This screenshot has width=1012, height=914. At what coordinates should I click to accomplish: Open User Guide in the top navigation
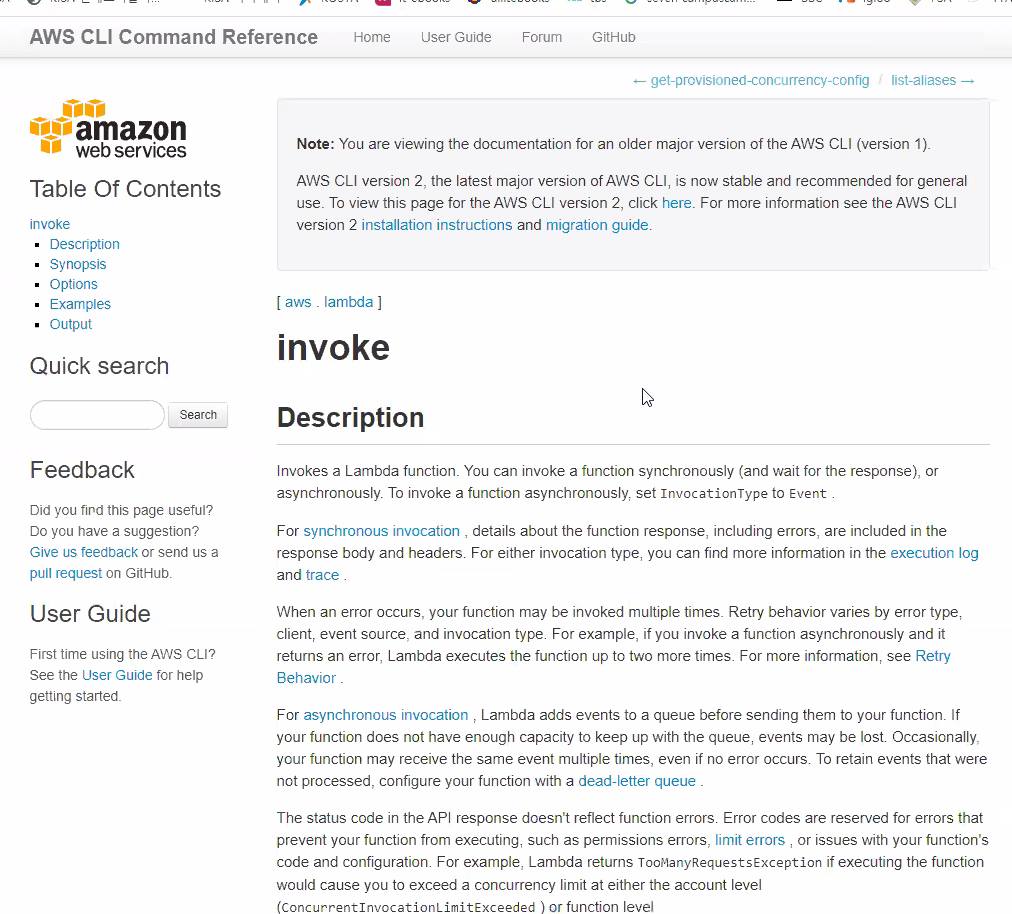(456, 37)
